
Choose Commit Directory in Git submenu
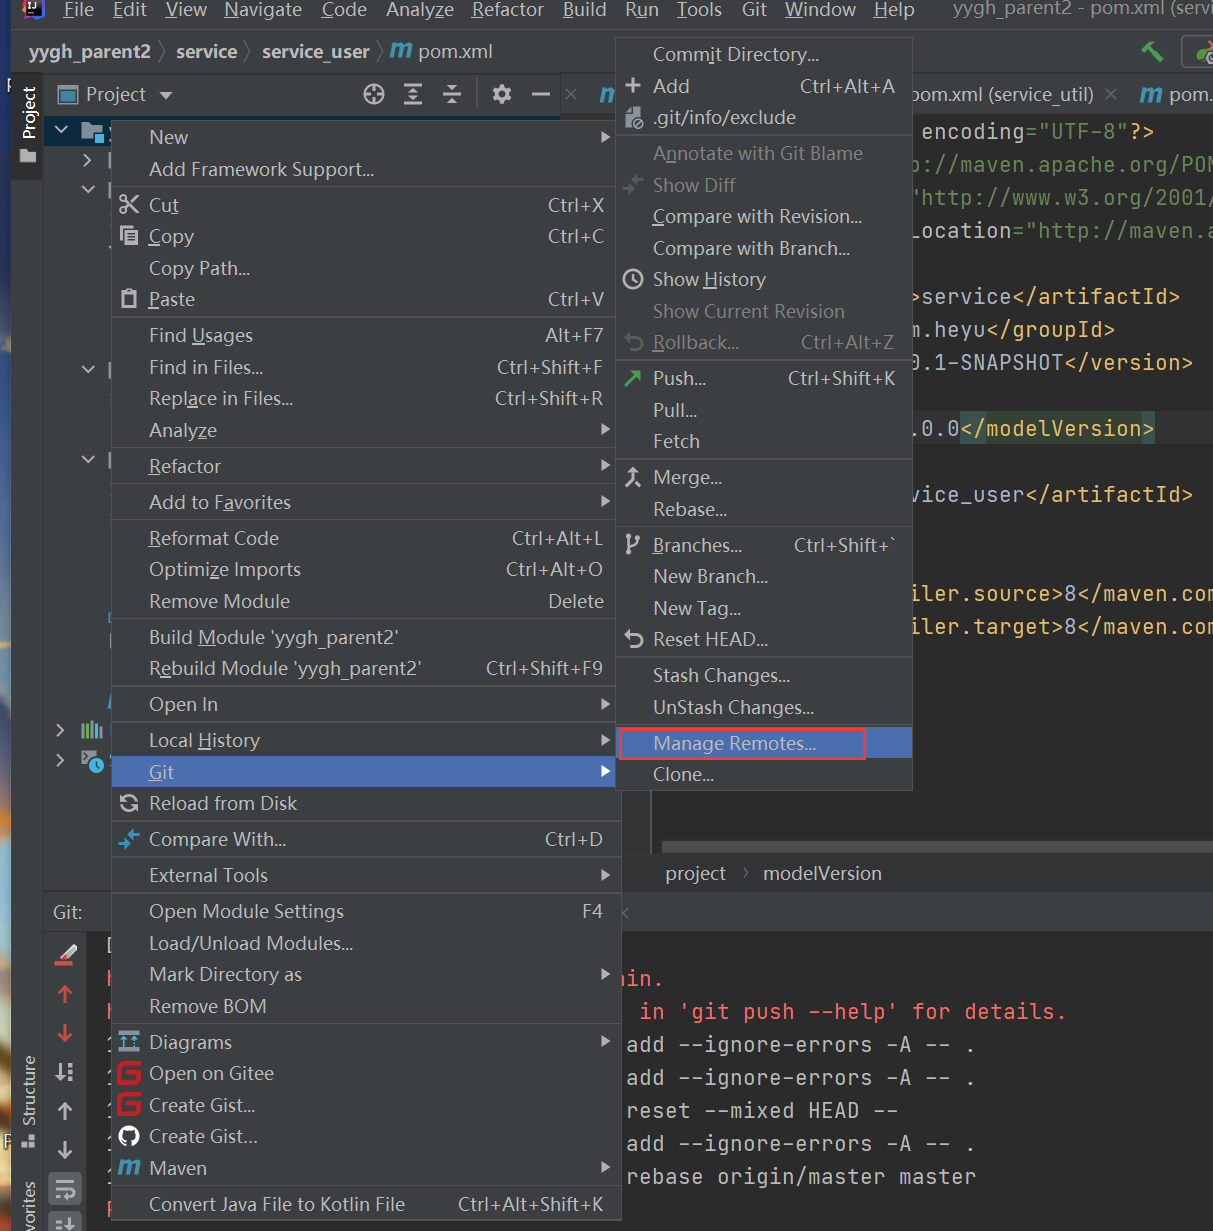(764, 54)
